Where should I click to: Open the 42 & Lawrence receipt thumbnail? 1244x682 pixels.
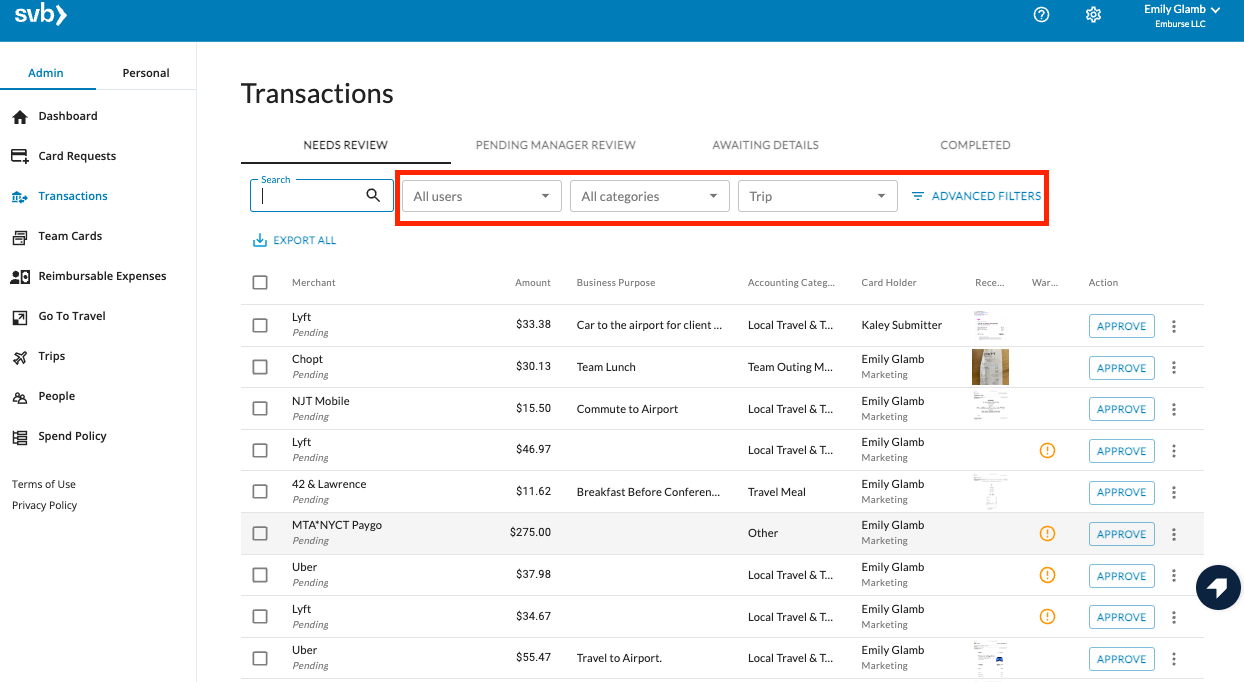pyautogui.click(x=988, y=492)
